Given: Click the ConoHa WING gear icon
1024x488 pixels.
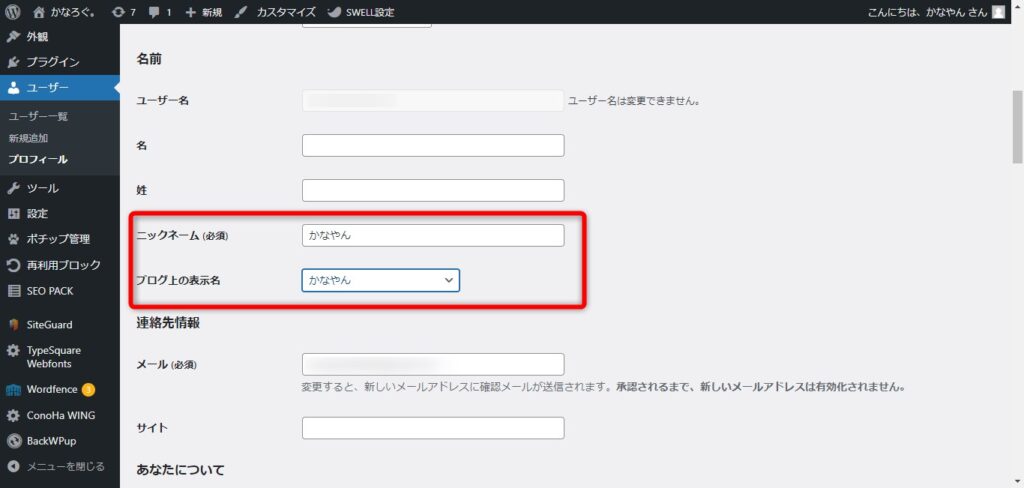Looking at the screenshot, I should pos(13,416).
